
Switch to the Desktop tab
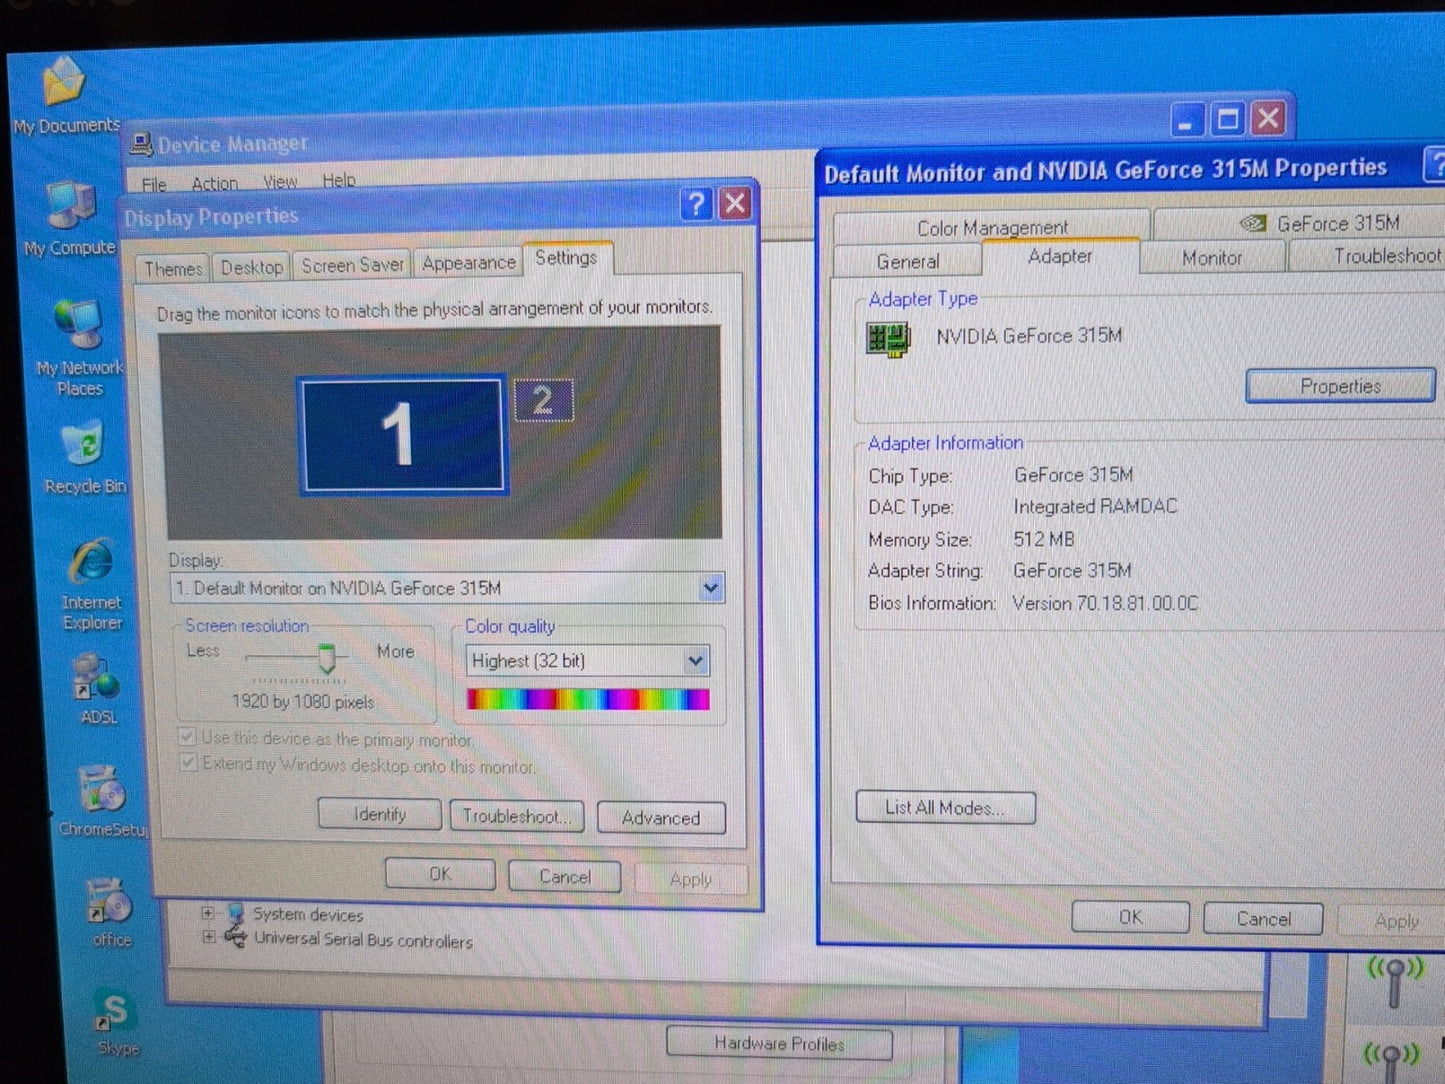251,267
